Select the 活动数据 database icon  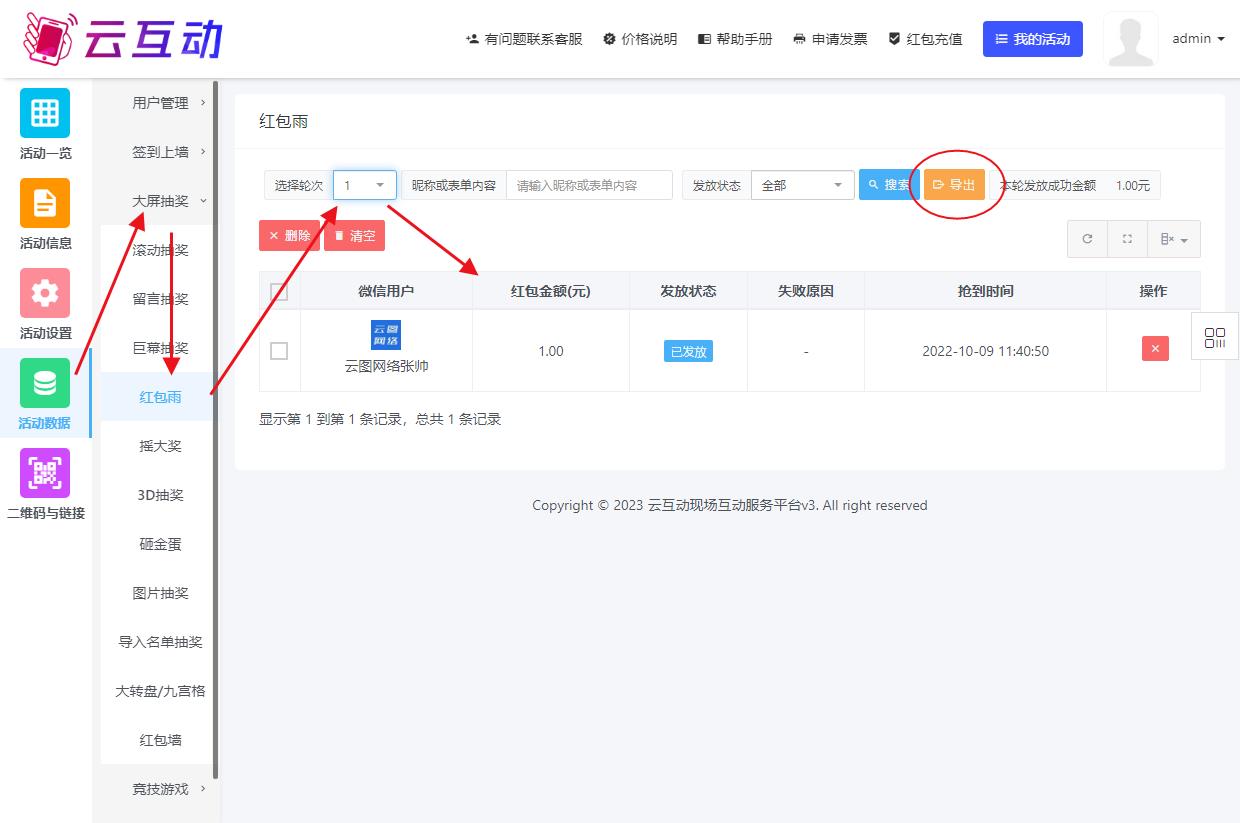pyautogui.click(x=45, y=383)
